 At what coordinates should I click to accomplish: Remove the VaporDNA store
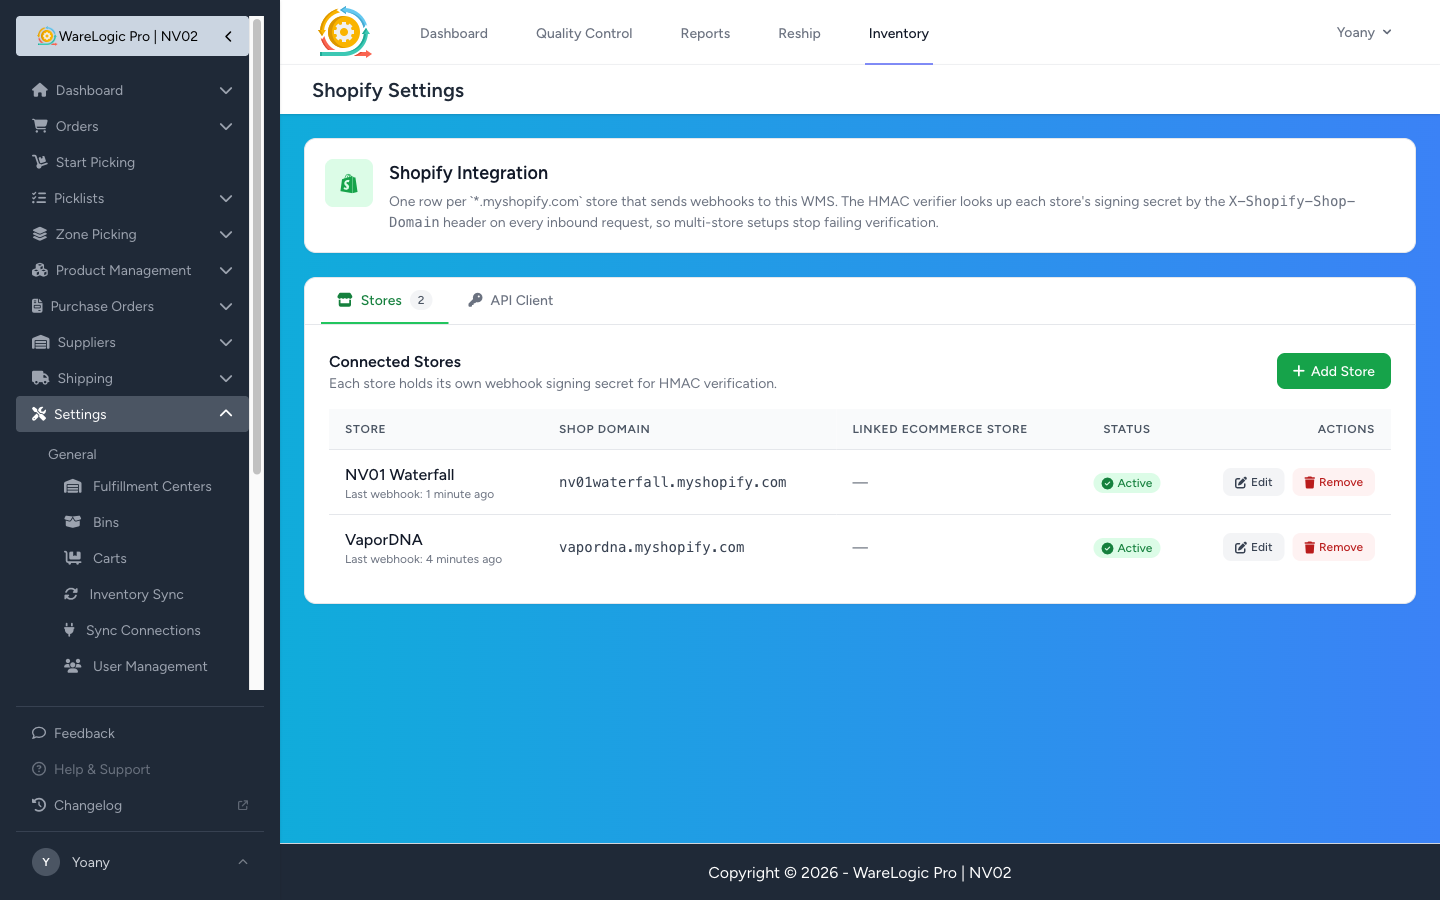[x=1334, y=547]
